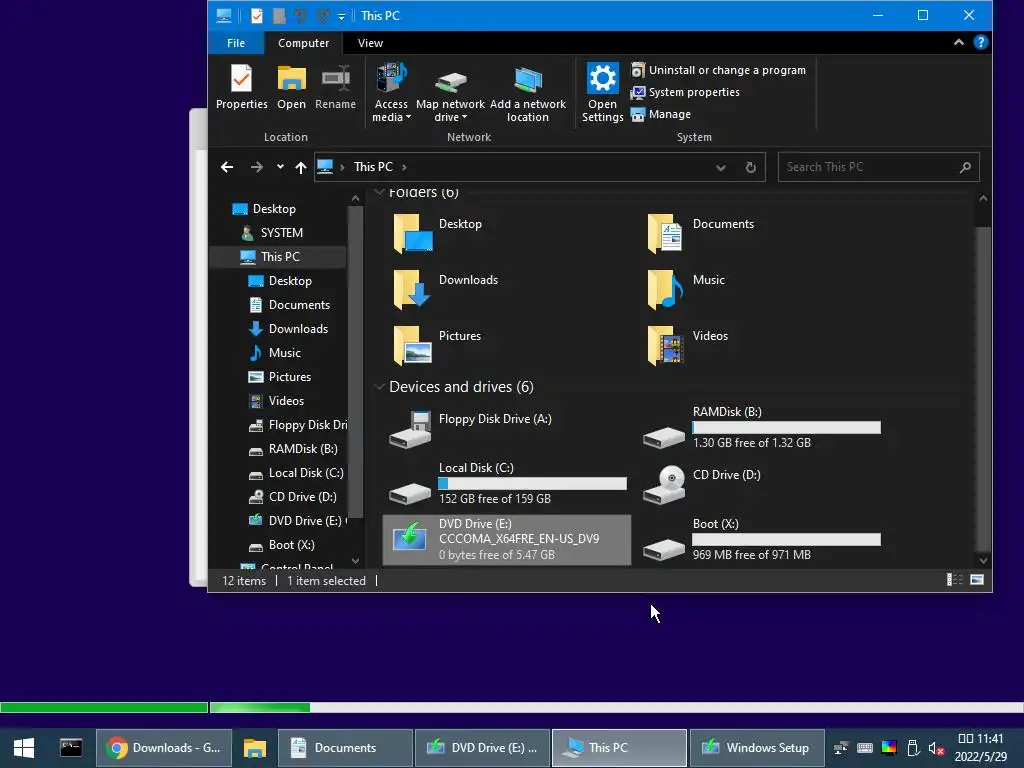Click Local Disk (C:) in navigation tree

306,473
